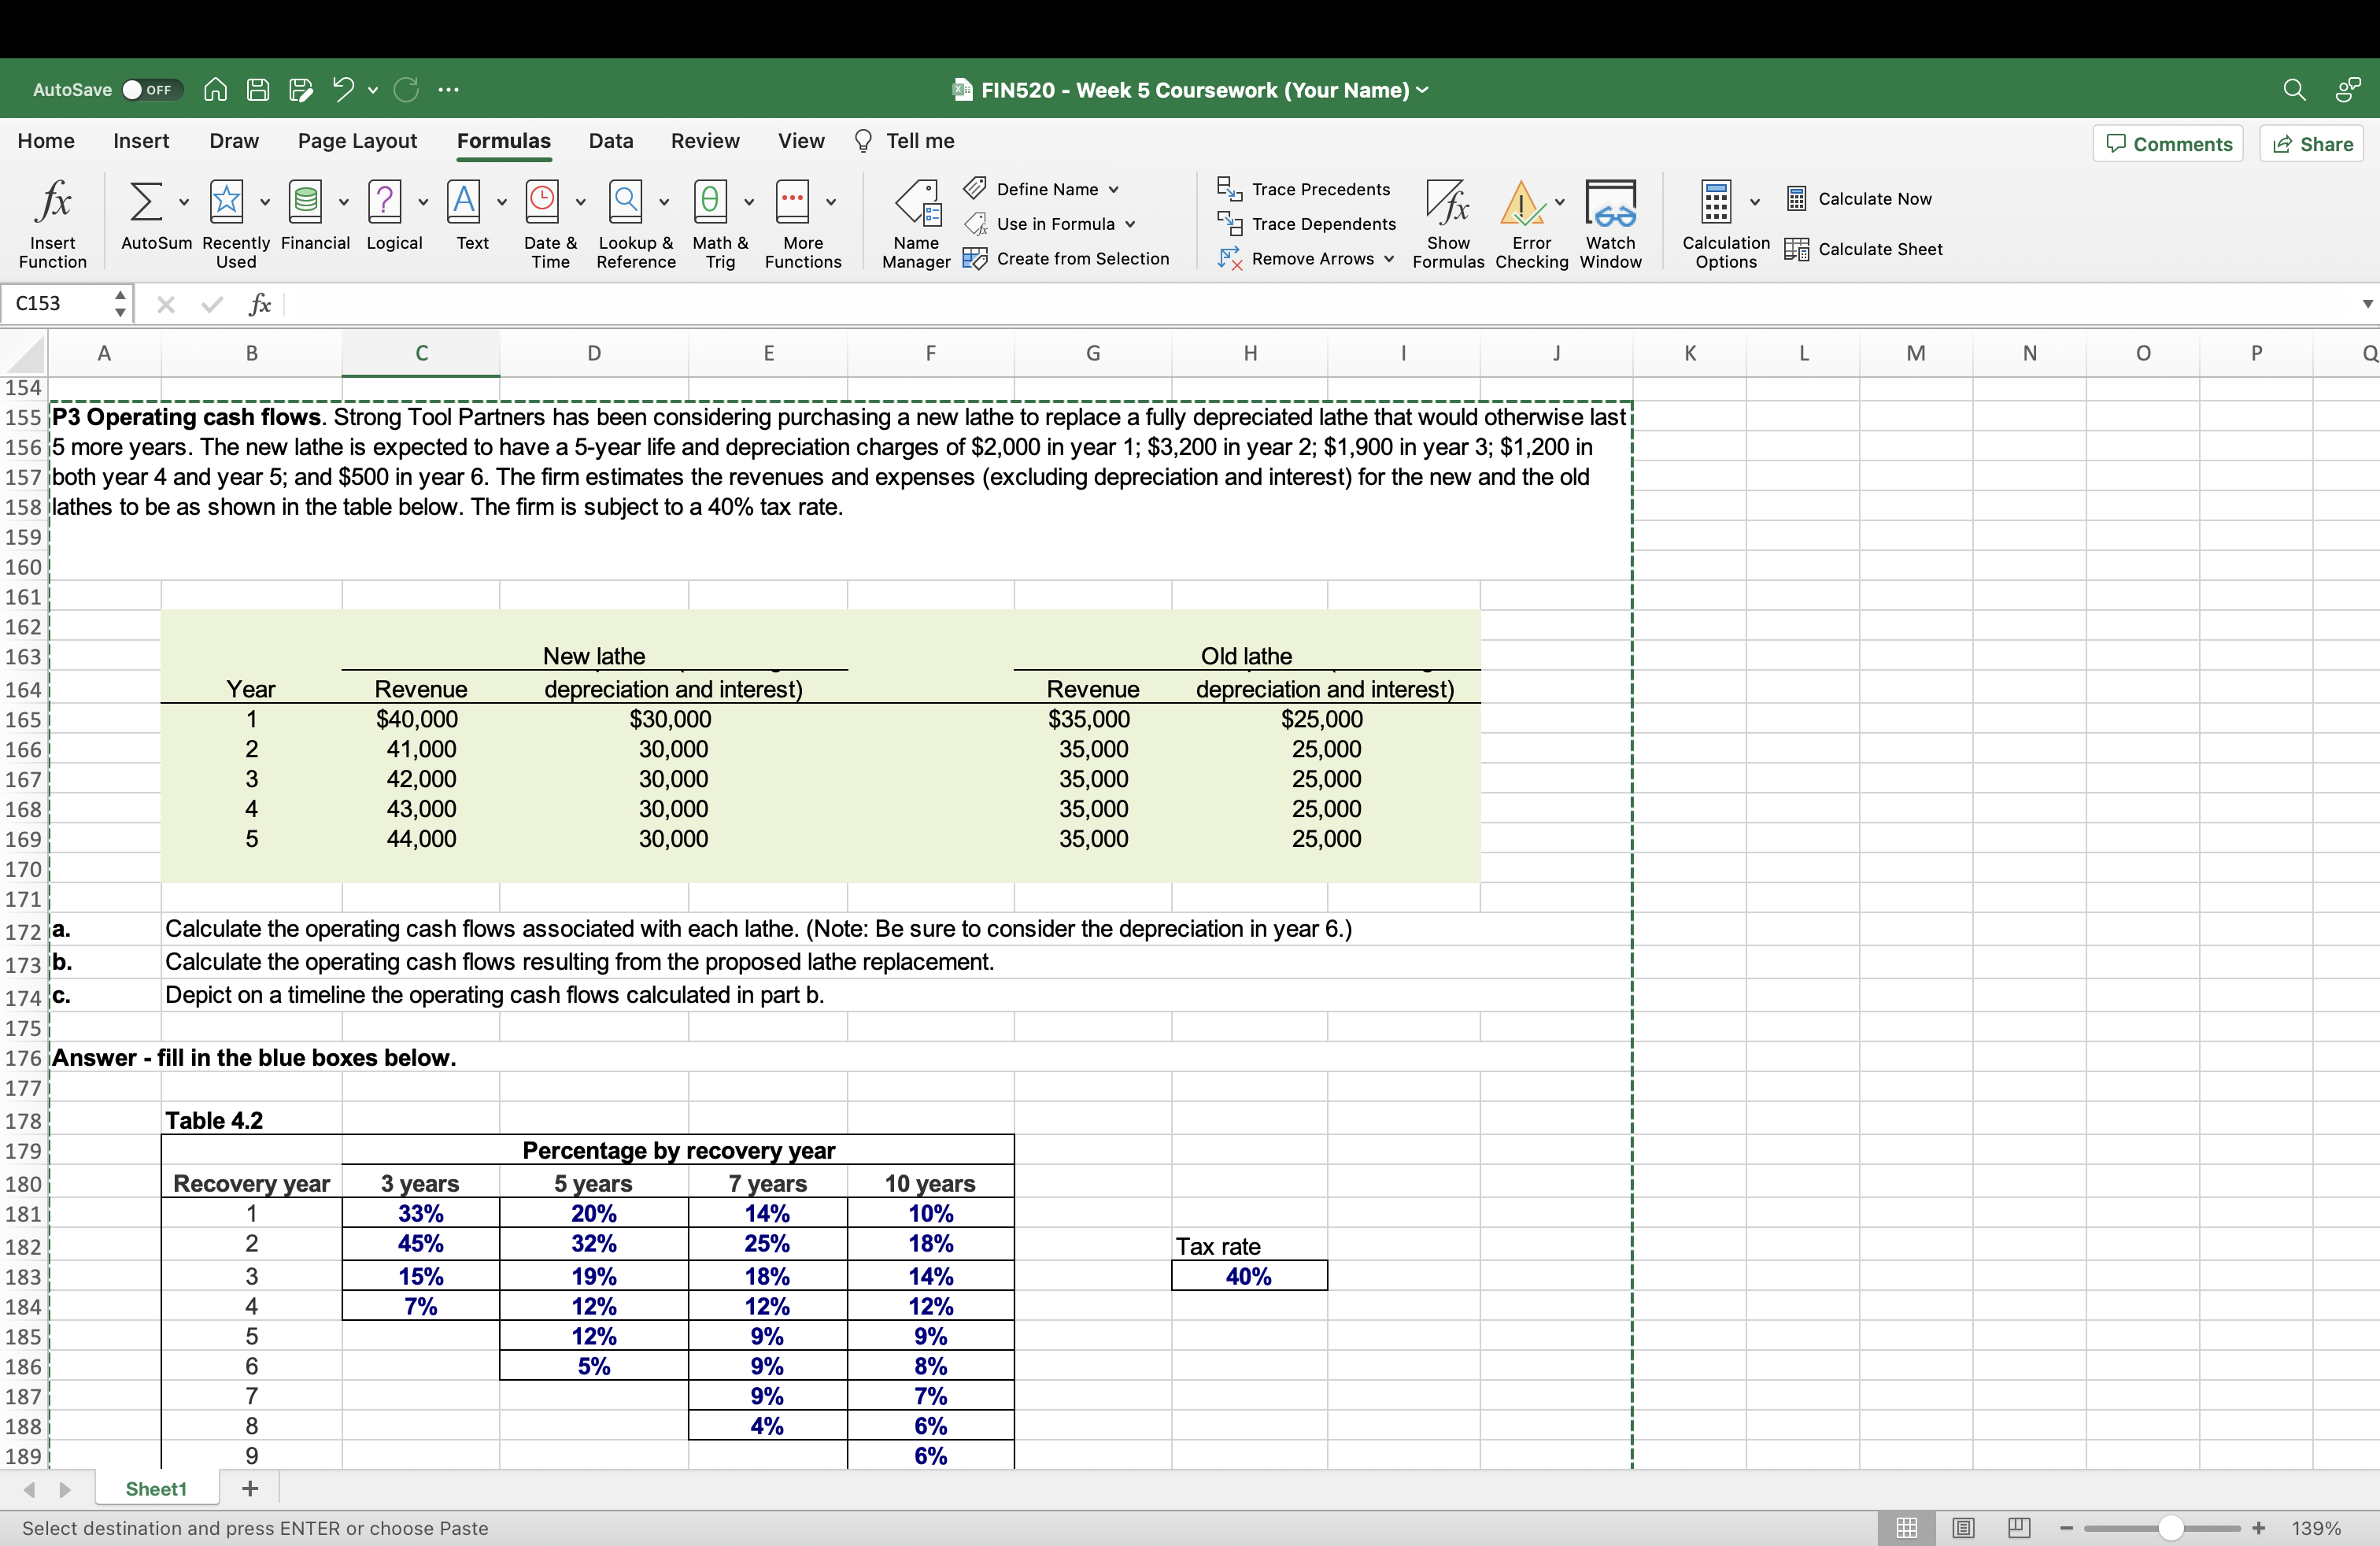
Task: Open the workbook title dropdown
Action: [1422, 90]
